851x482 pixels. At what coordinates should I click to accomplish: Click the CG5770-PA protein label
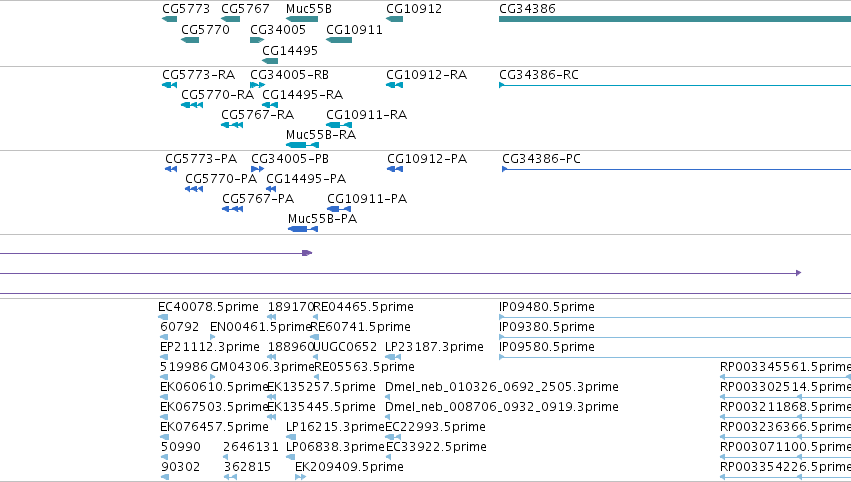(x=221, y=179)
